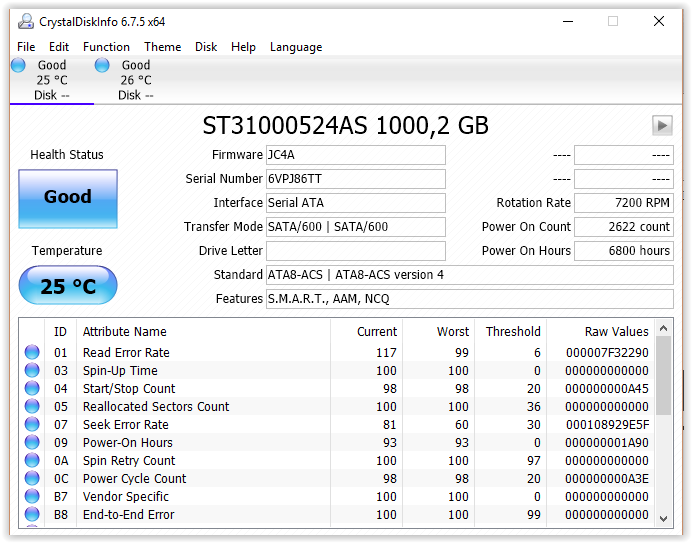Click the Firmware field JC4A
The height and width of the screenshot is (543, 692).
click(356, 155)
